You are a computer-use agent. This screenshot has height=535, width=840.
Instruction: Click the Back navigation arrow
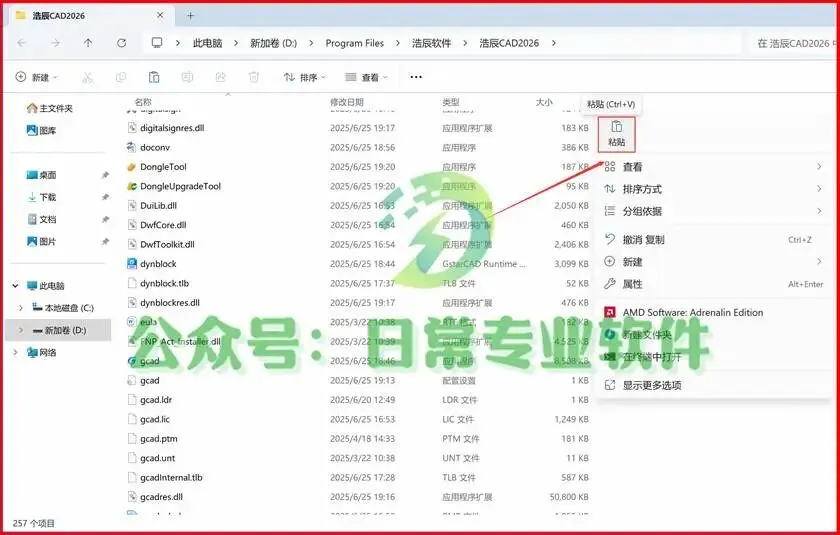21,43
